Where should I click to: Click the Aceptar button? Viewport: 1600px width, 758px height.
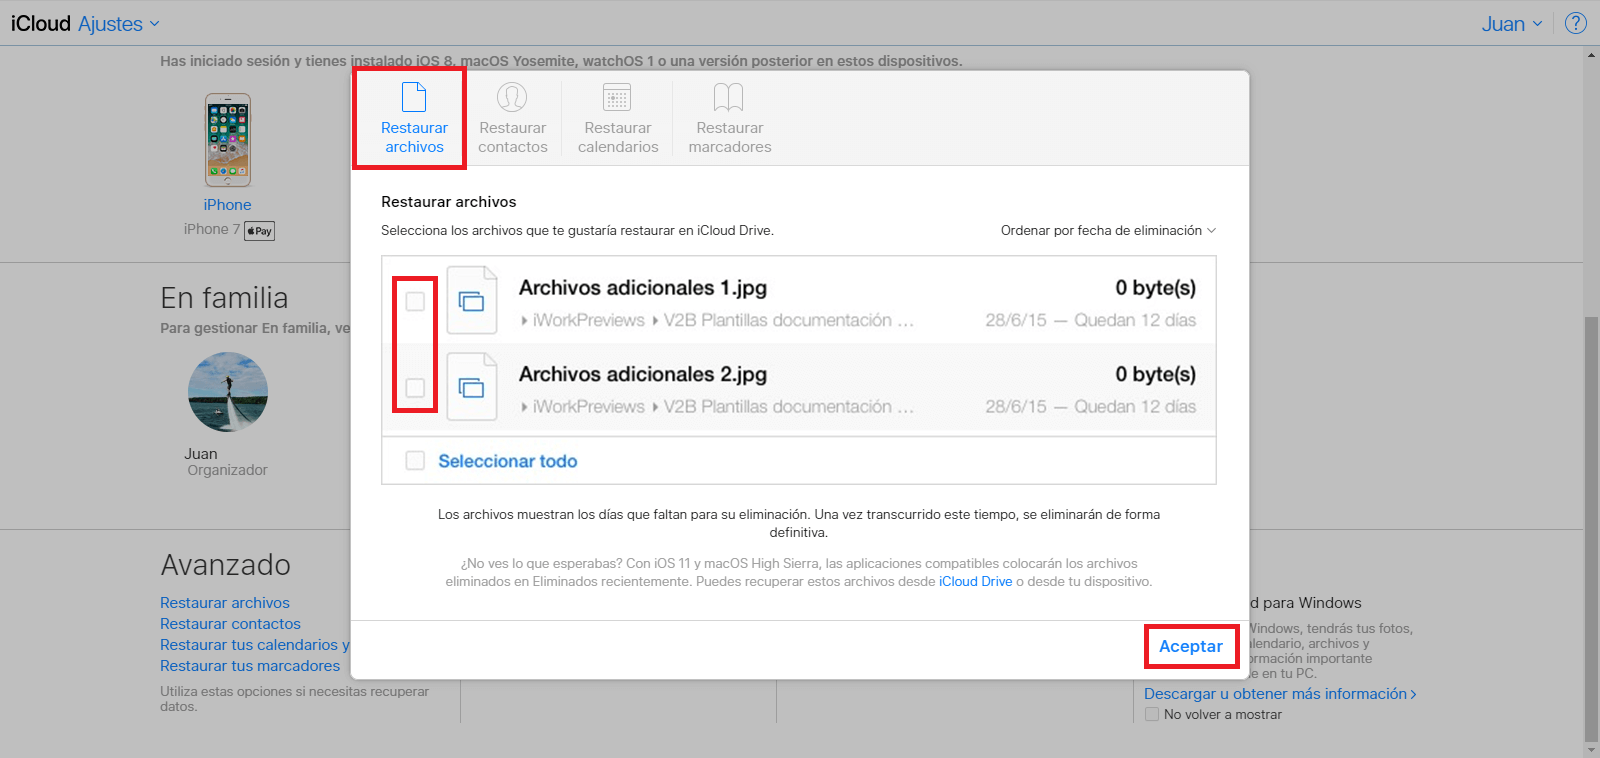tap(1191, 646)
